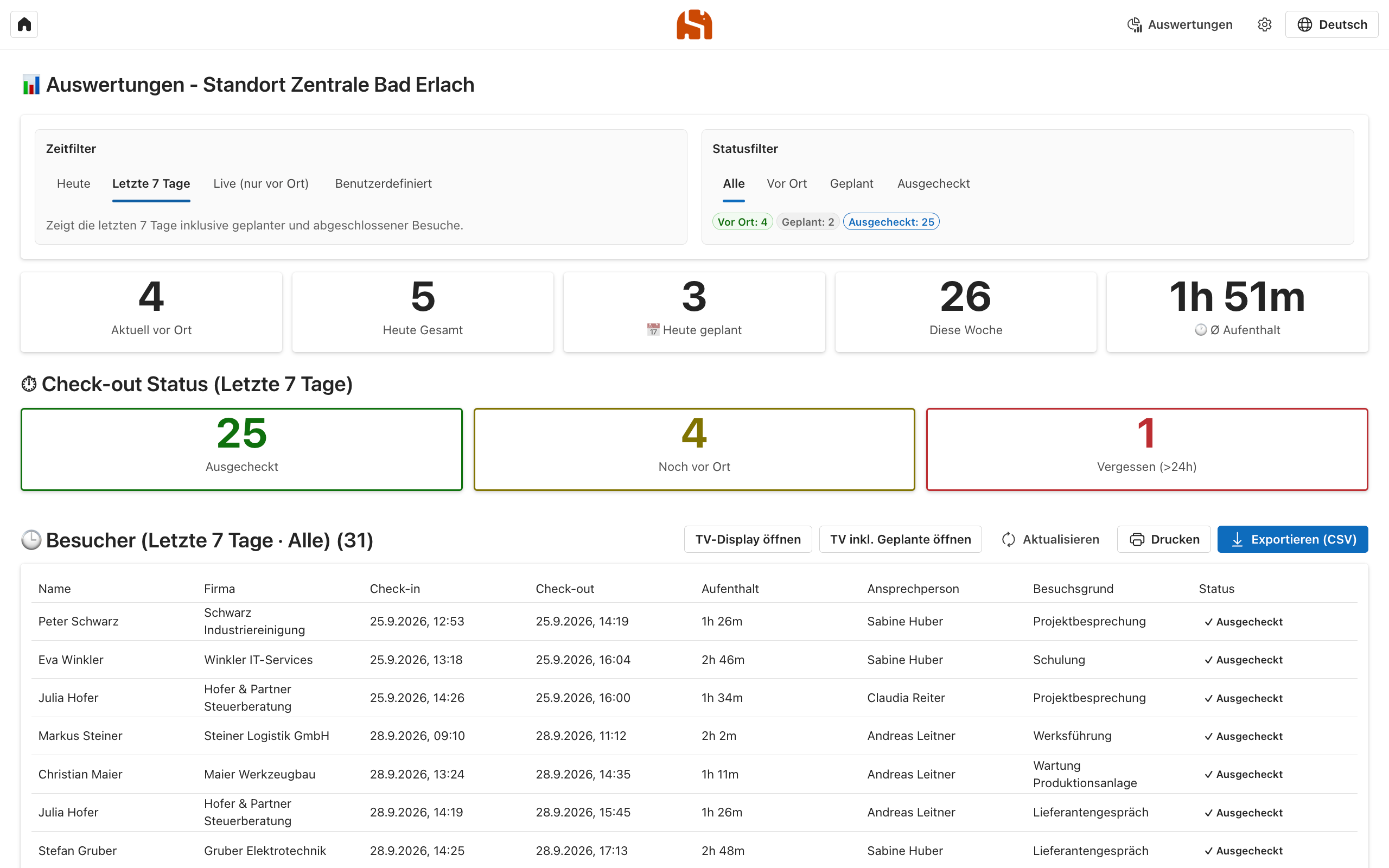
Task: Click Christian Maier's name cell
Action: click(80, 774)
